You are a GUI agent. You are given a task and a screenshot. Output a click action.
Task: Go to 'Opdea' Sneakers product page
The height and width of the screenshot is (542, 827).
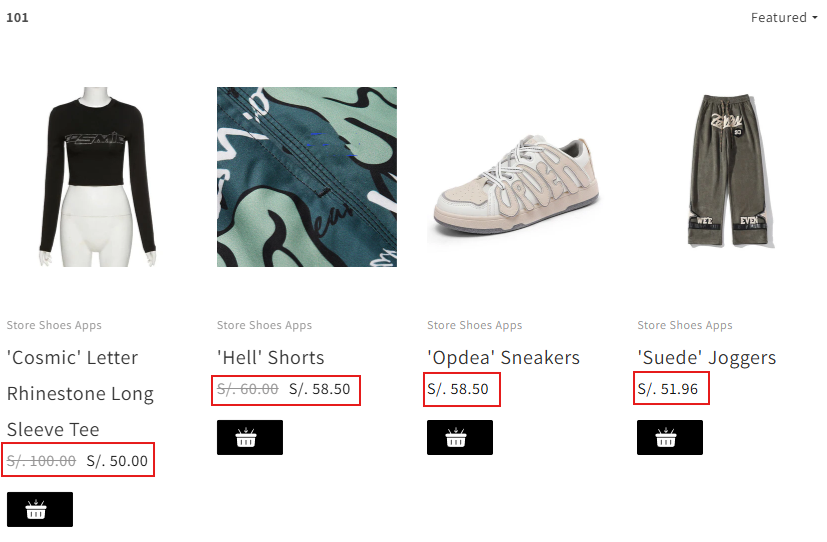click(x=503, y=358)
